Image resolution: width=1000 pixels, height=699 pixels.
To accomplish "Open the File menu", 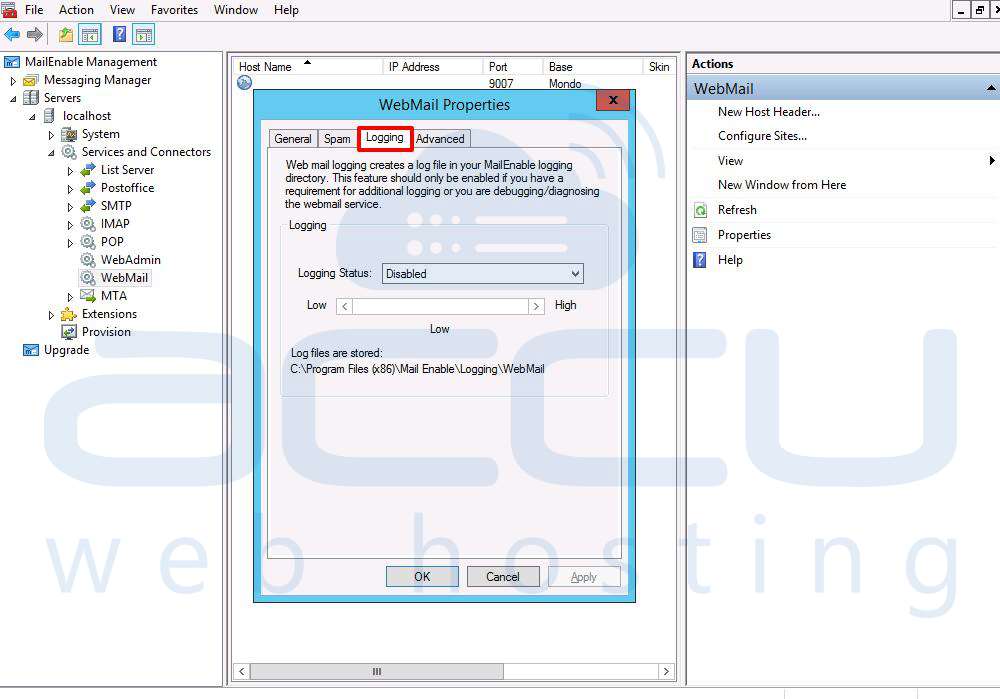I will click(34, 10).
